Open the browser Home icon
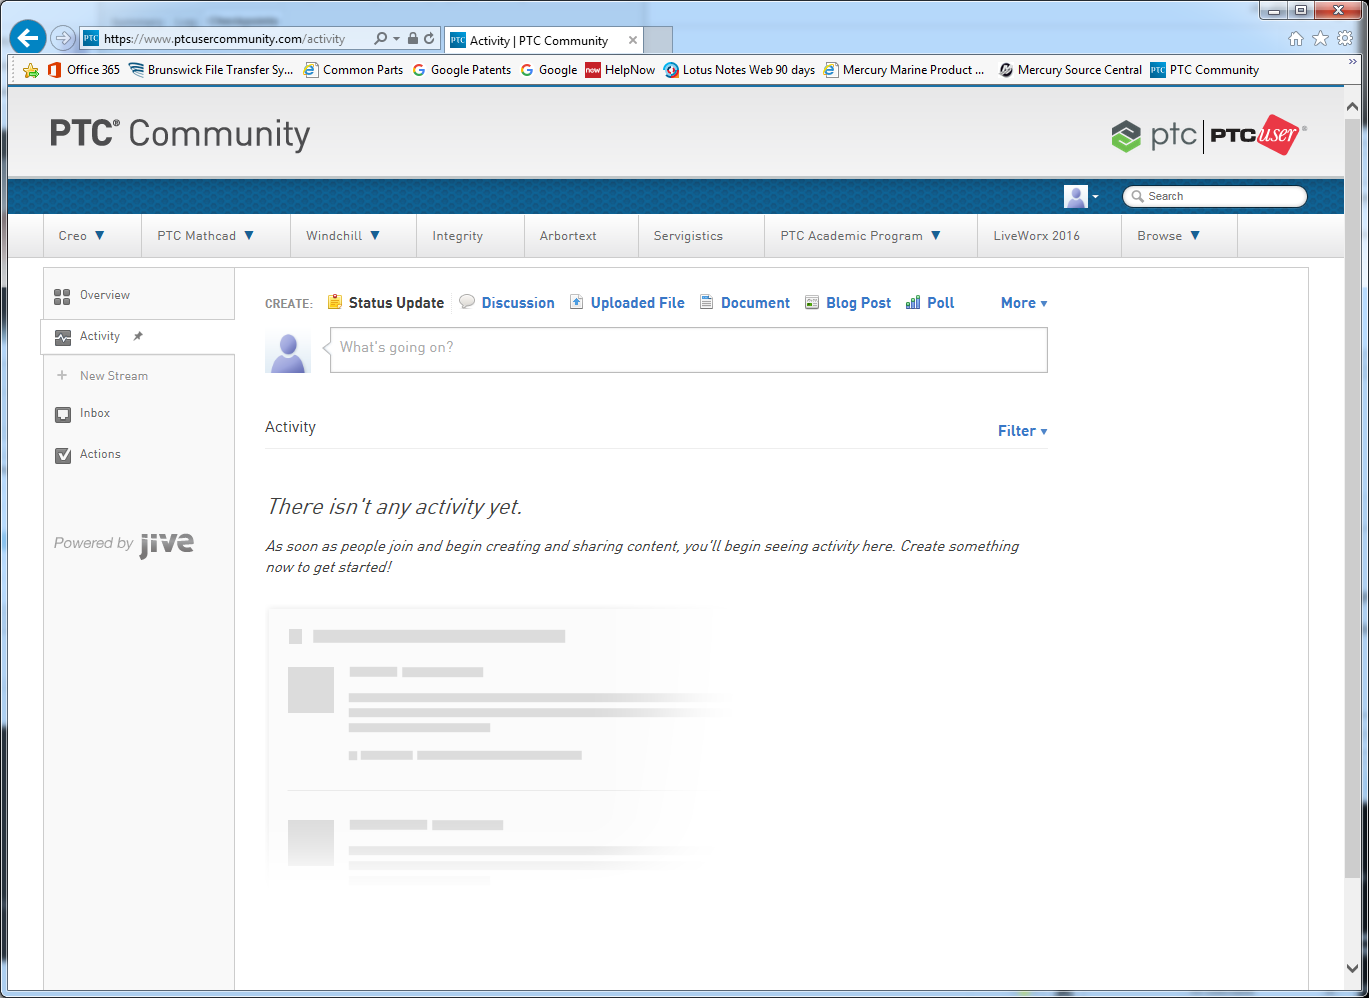Screen dimensions: 1369x998 (x=1296, y=39)
